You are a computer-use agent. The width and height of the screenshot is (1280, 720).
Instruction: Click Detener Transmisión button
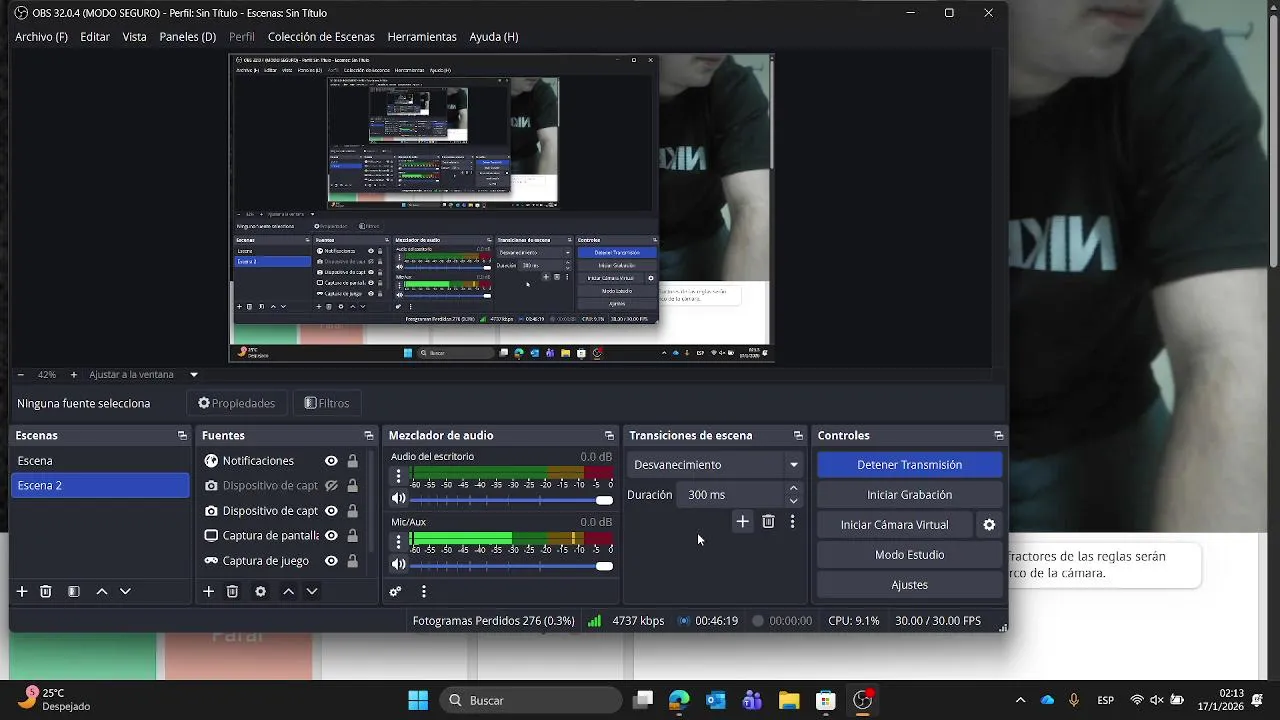click(x=909, y=465)
